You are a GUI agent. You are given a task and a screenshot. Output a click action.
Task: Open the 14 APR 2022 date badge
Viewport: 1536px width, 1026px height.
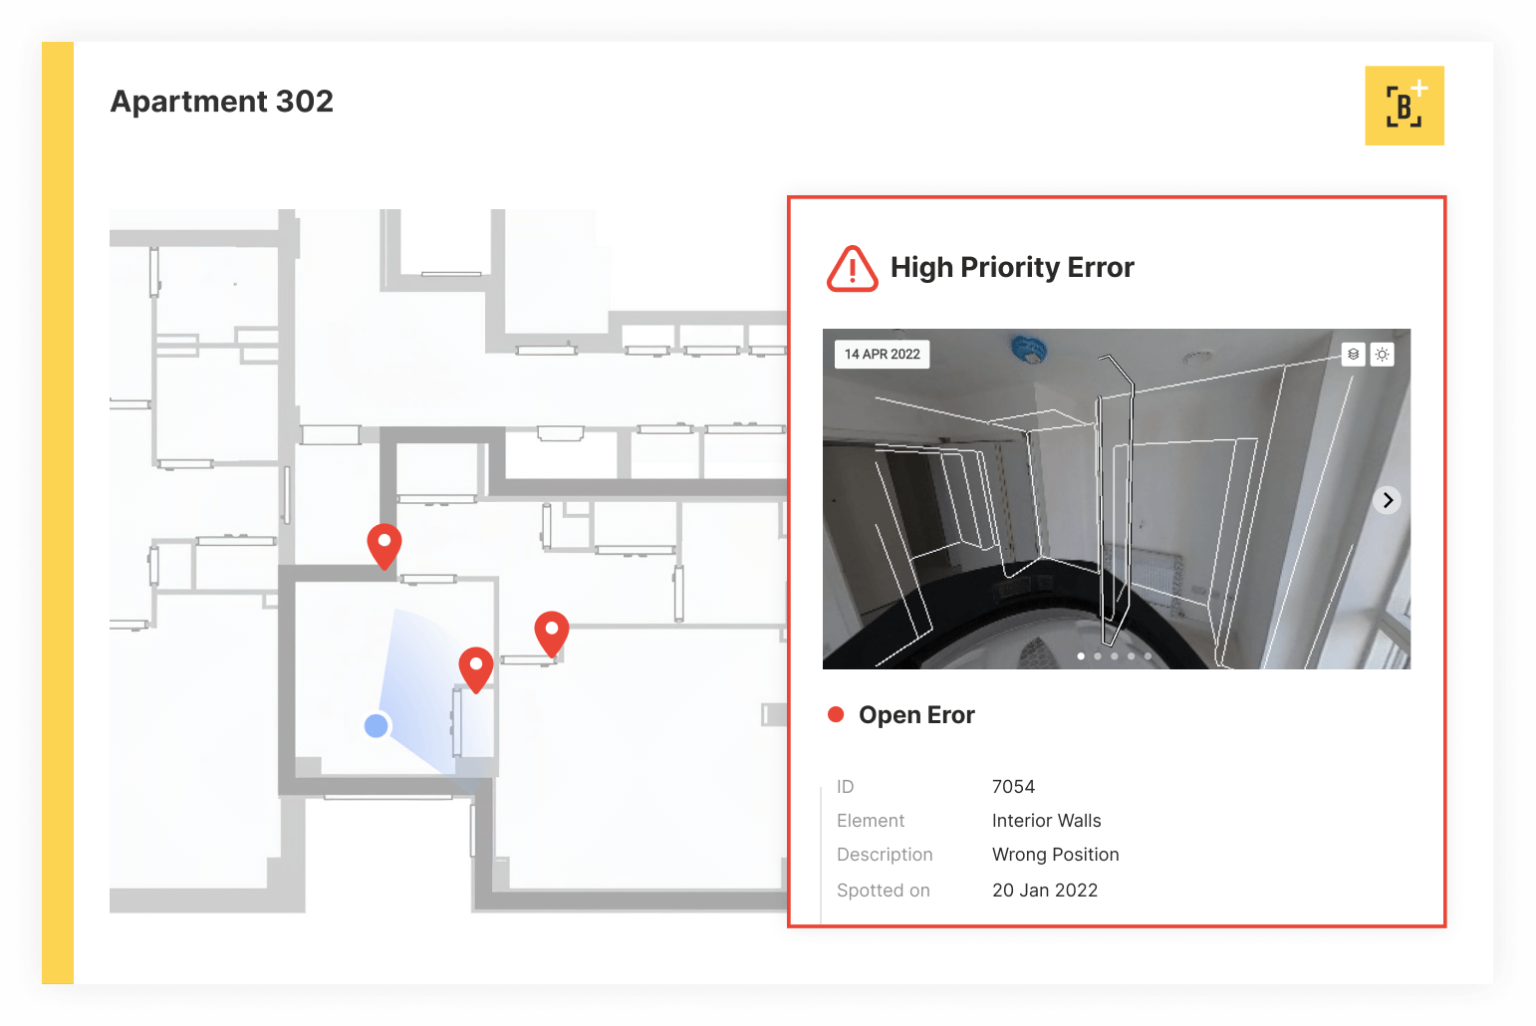click(882, 354)
